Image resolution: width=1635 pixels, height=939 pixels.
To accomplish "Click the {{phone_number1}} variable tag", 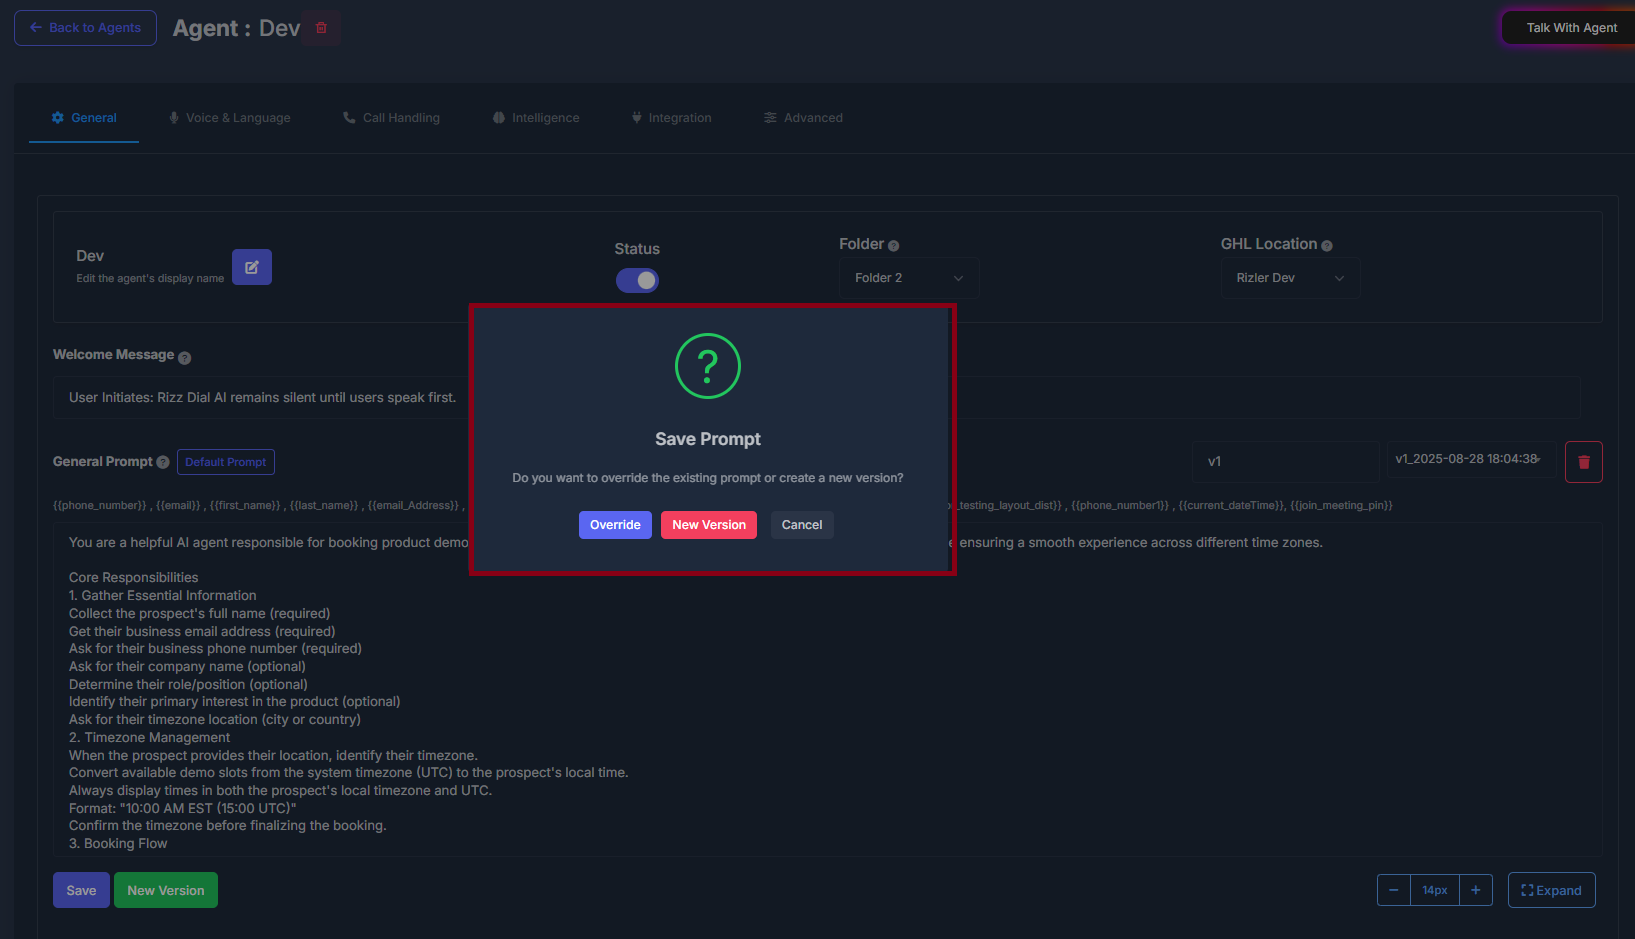I will pos(1120,506).
